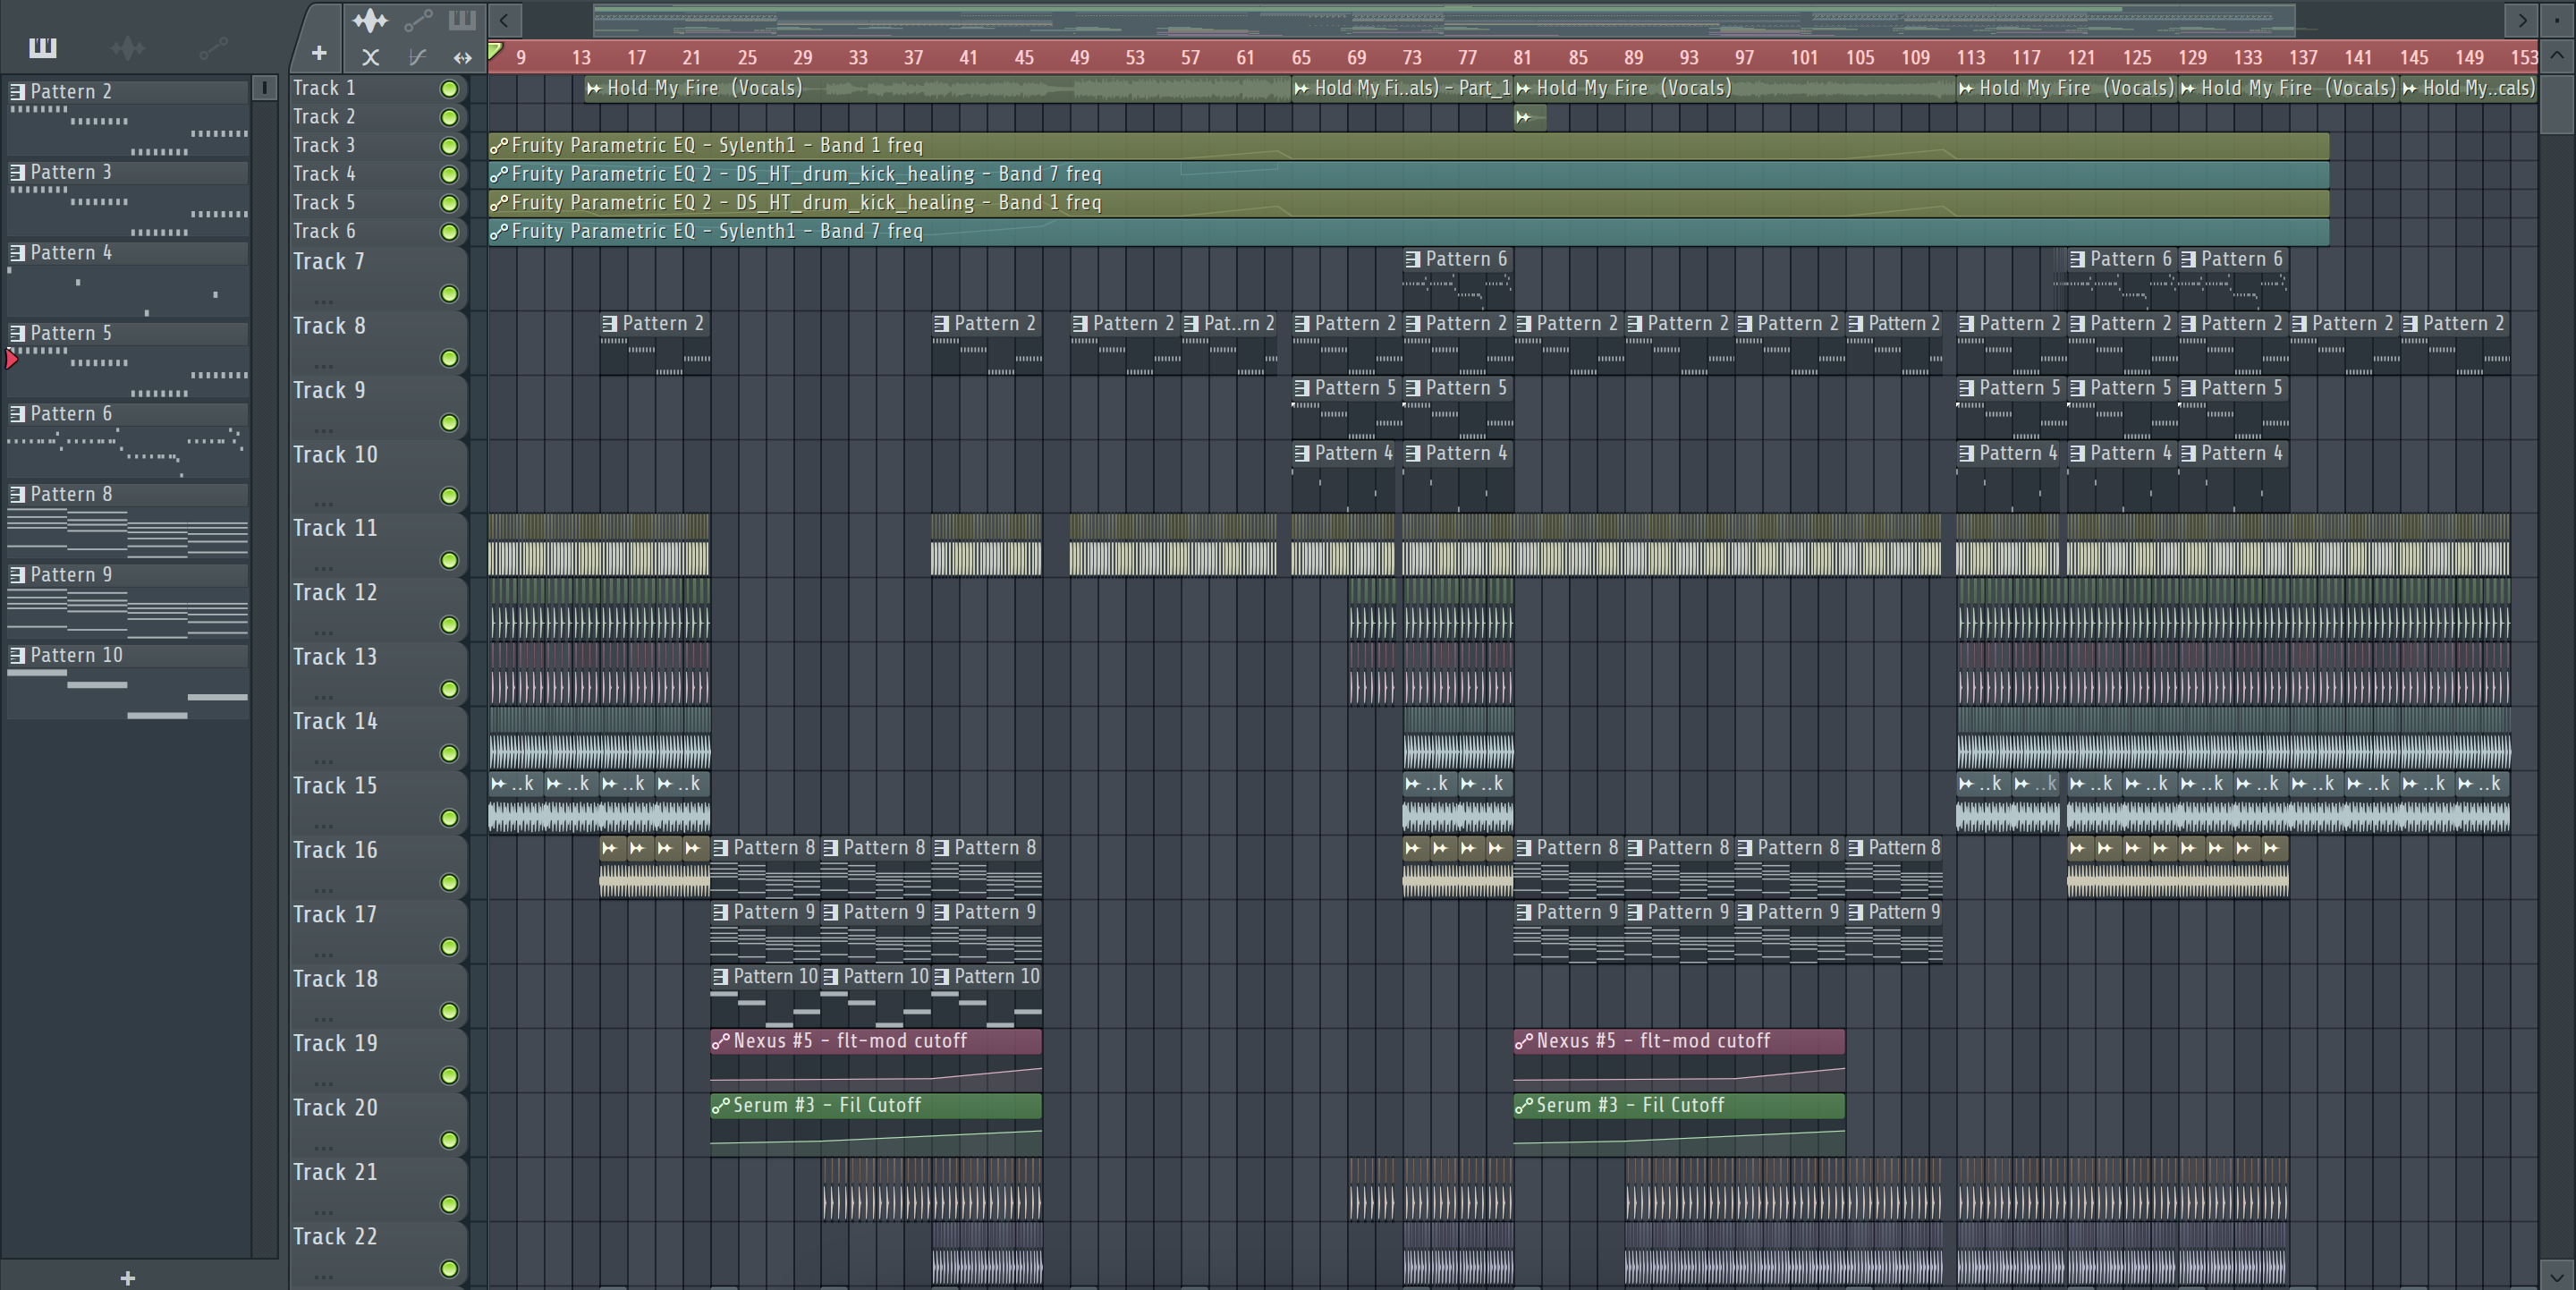Click the X crossfade tool icon
Screen dimensions: 2576x1290
371,57
